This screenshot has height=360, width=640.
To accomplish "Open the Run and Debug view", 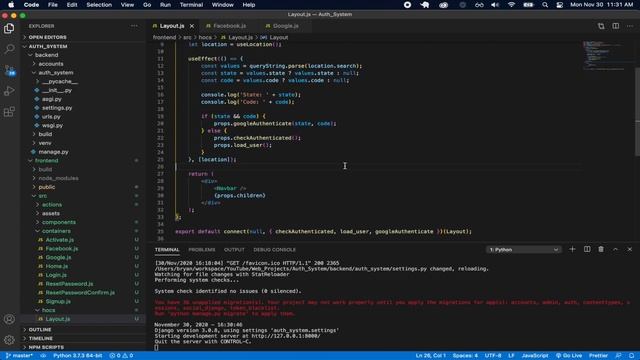I will 9,91.
